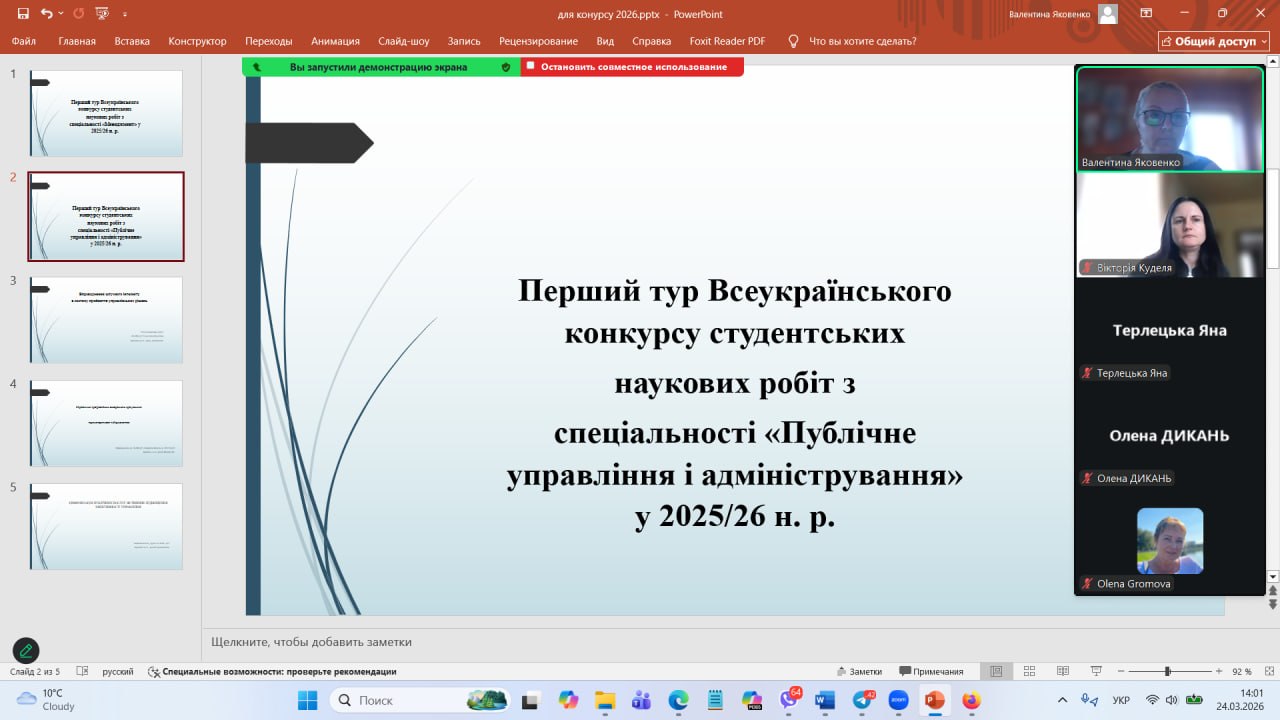Toggle the Примечания comments pane

(x=931, y=671)
